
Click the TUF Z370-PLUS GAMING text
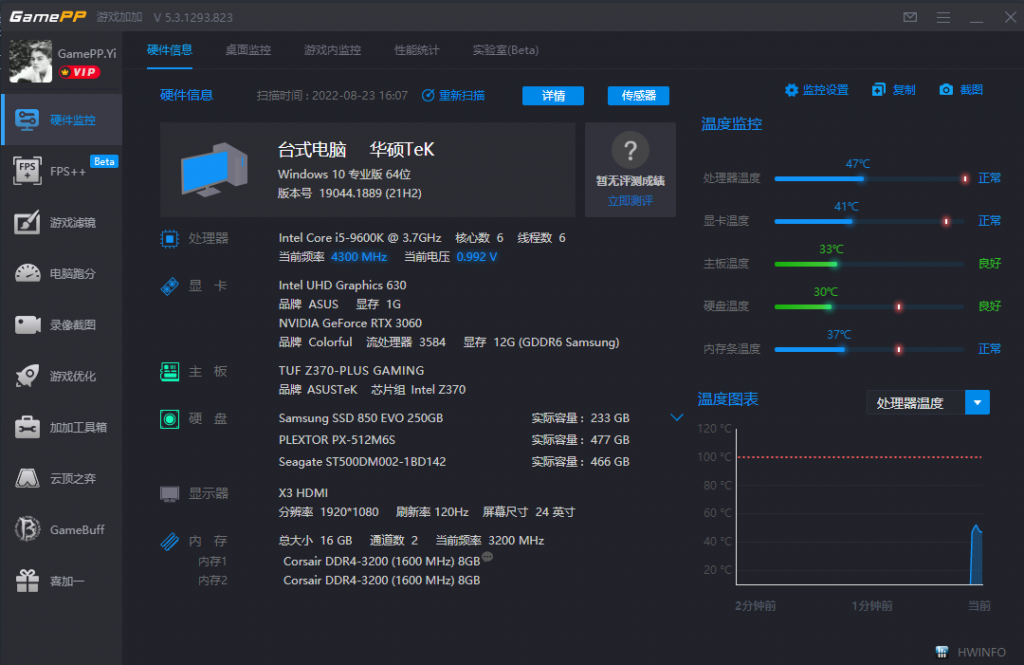click(351, 370)
